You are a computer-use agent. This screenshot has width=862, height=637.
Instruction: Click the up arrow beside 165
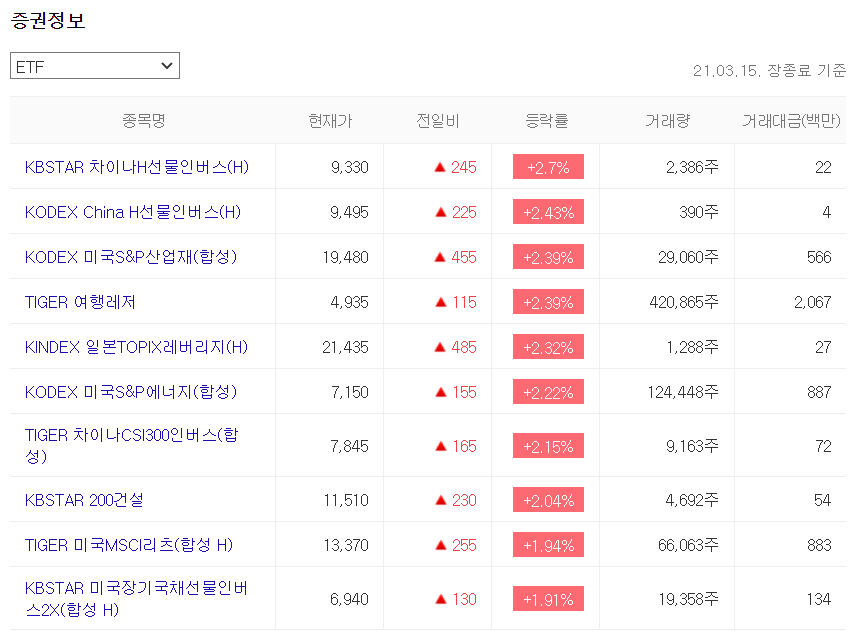tap(441, 447)
